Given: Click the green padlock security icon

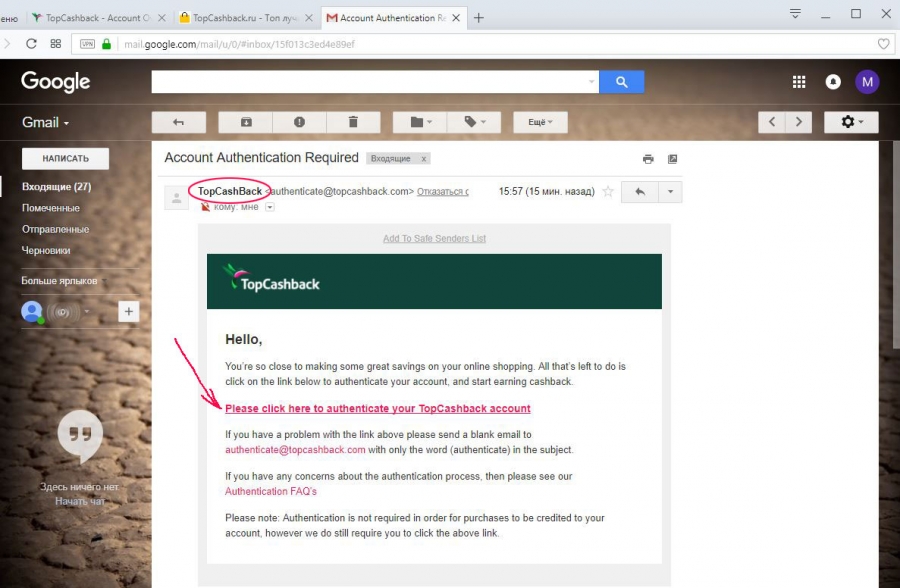Looking at the screenshot, I should coord(106,44).
